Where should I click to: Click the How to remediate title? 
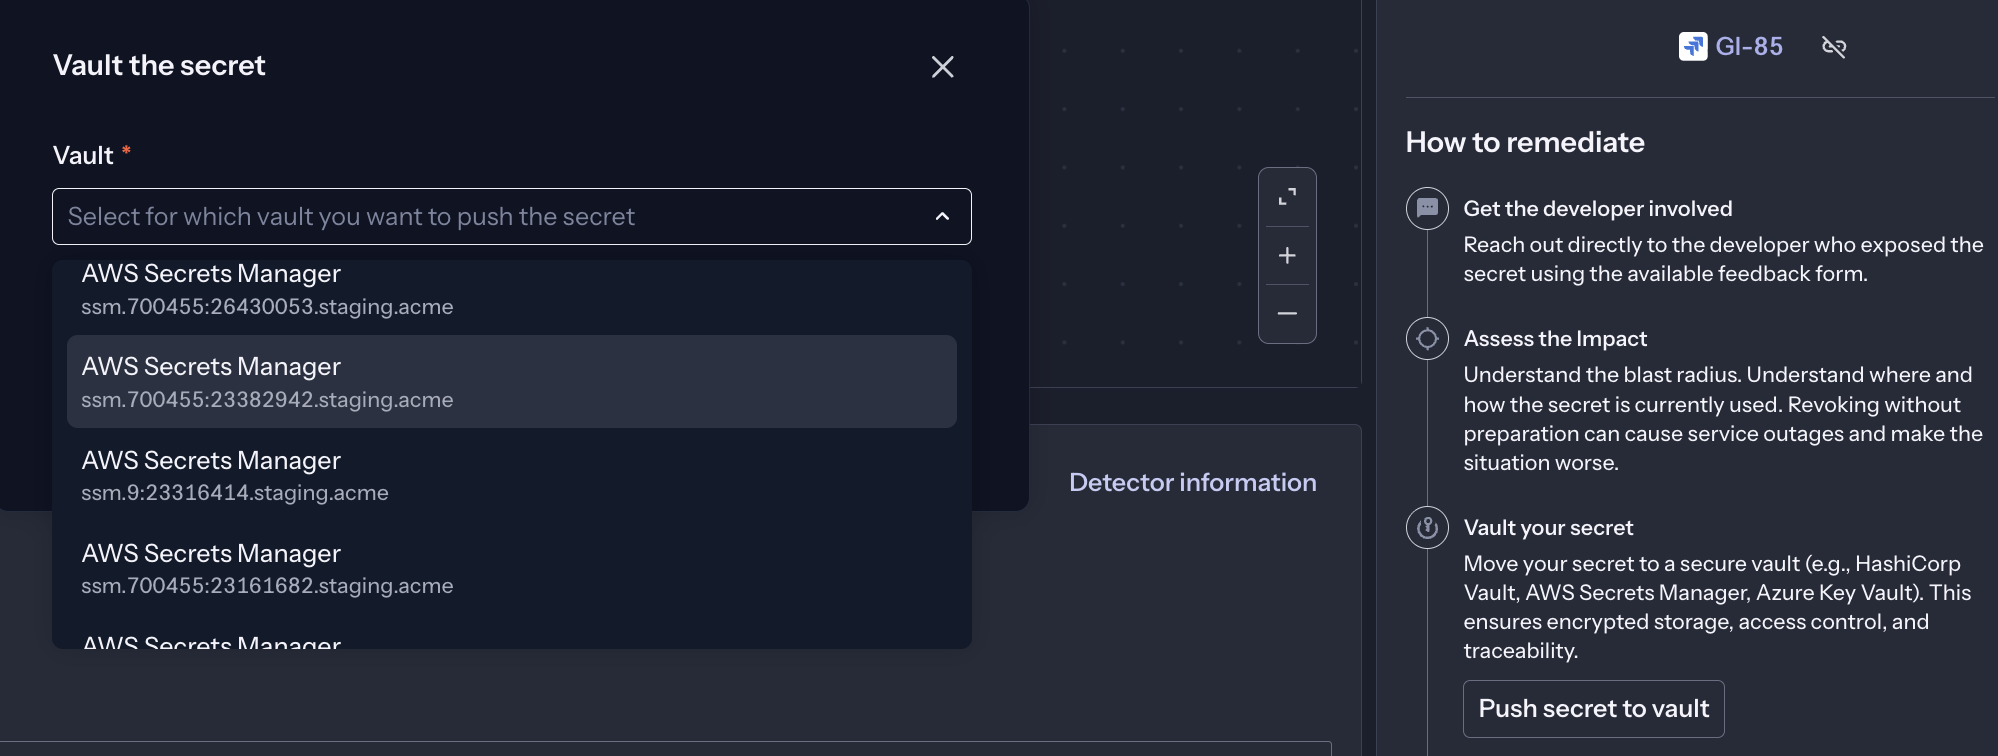[1525, 142]
